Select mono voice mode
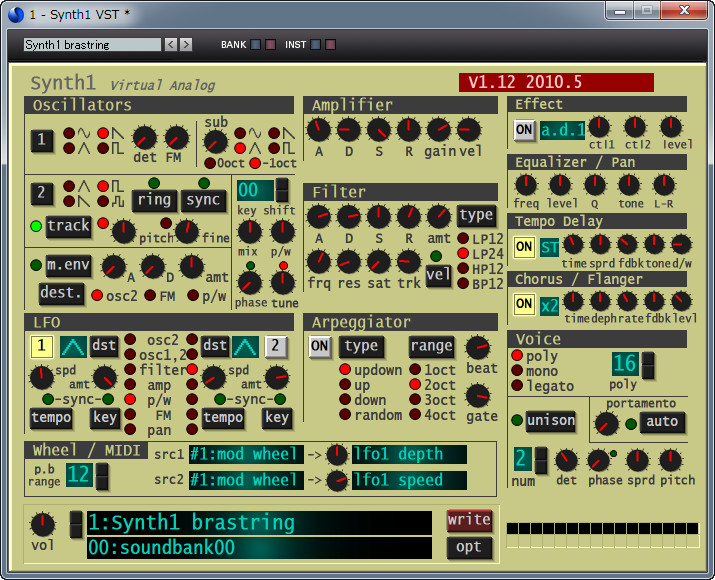This screenshot has height=580, width=715. [x=517, y=370]
